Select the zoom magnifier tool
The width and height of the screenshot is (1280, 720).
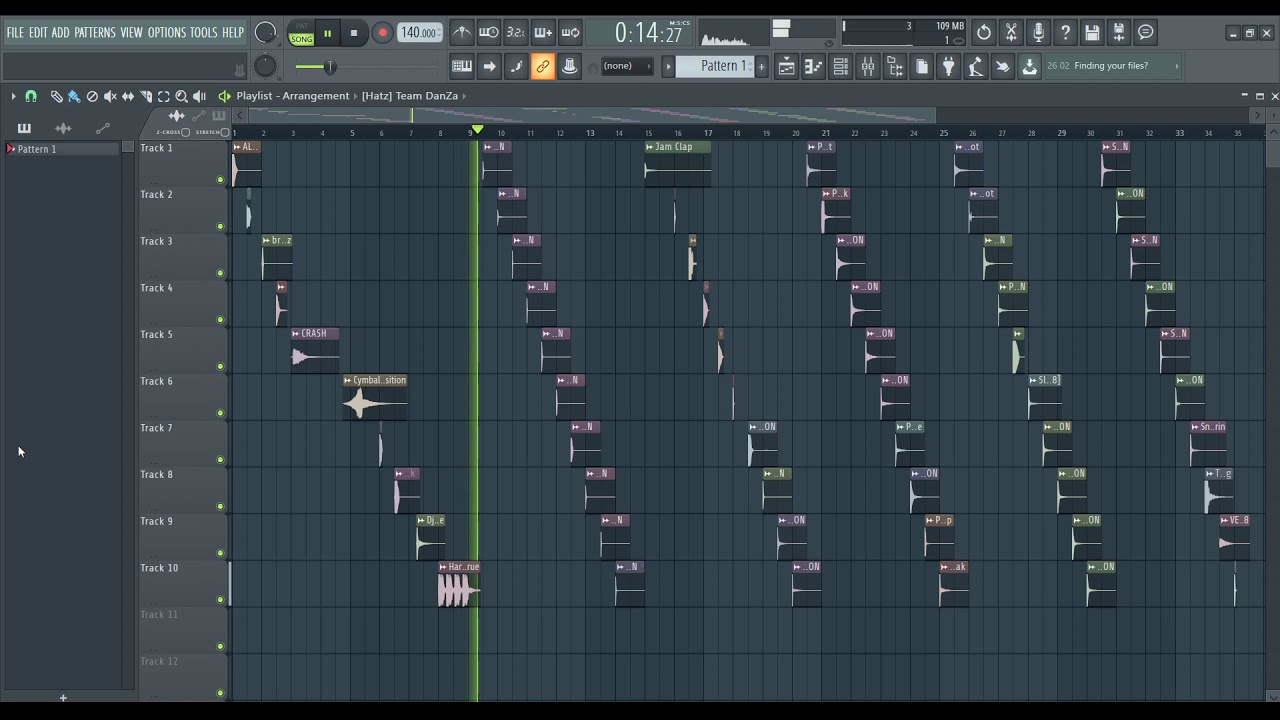coord(182,96)
